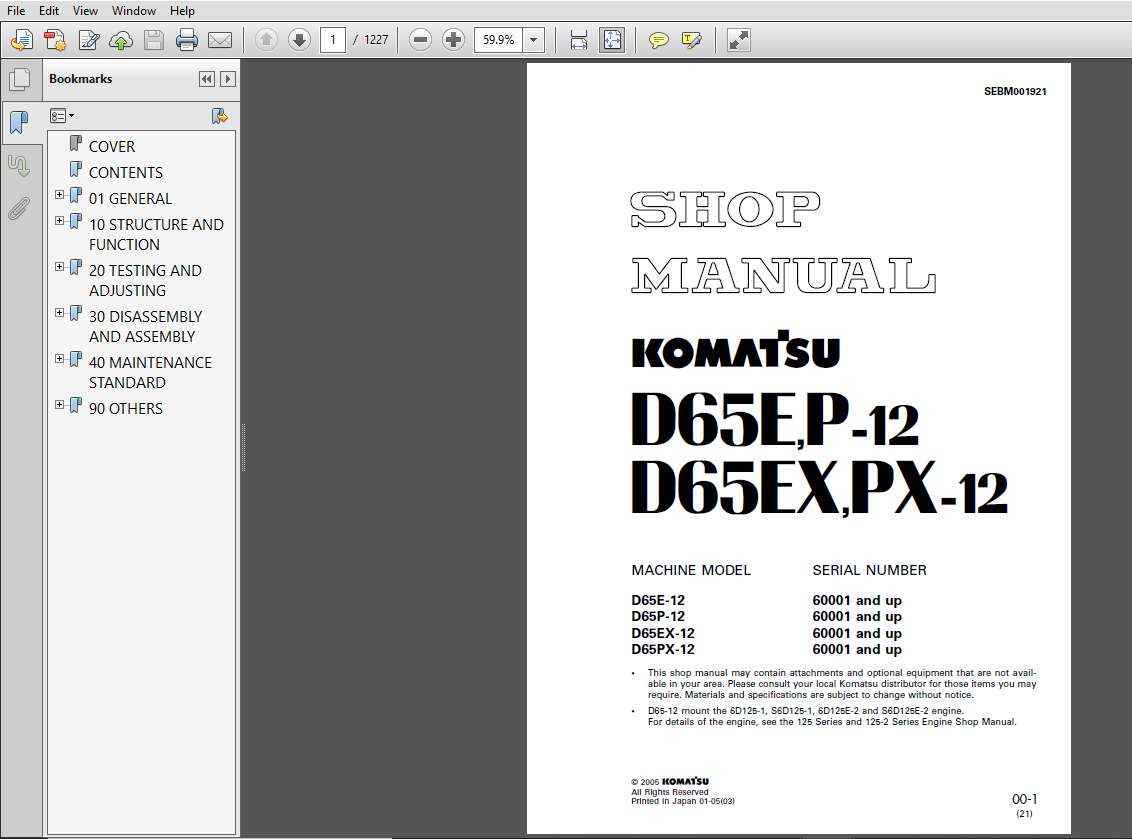The image size is (1132, 839).
Task: Go to the previous page with the up arrow
Action: coord(266,40)
